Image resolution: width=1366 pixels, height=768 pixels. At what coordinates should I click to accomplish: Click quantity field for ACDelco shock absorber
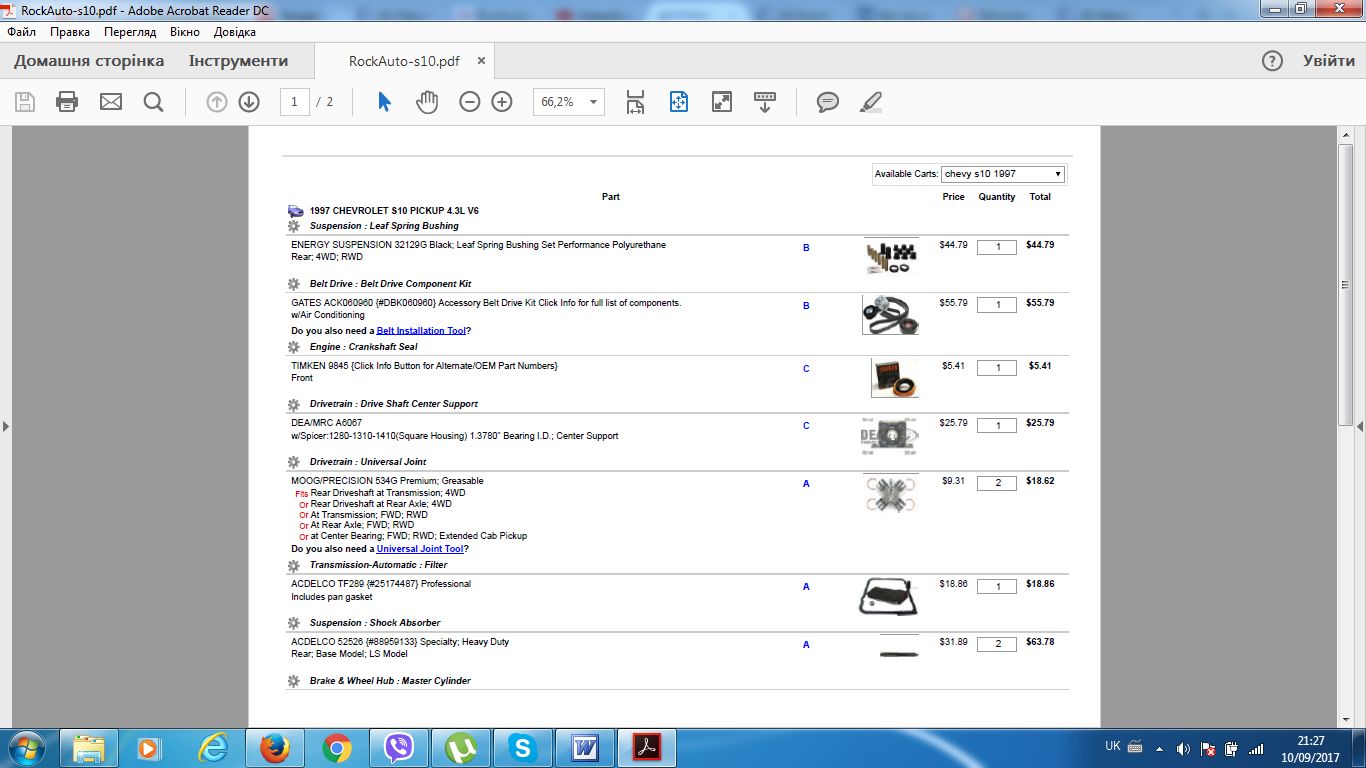997,644
